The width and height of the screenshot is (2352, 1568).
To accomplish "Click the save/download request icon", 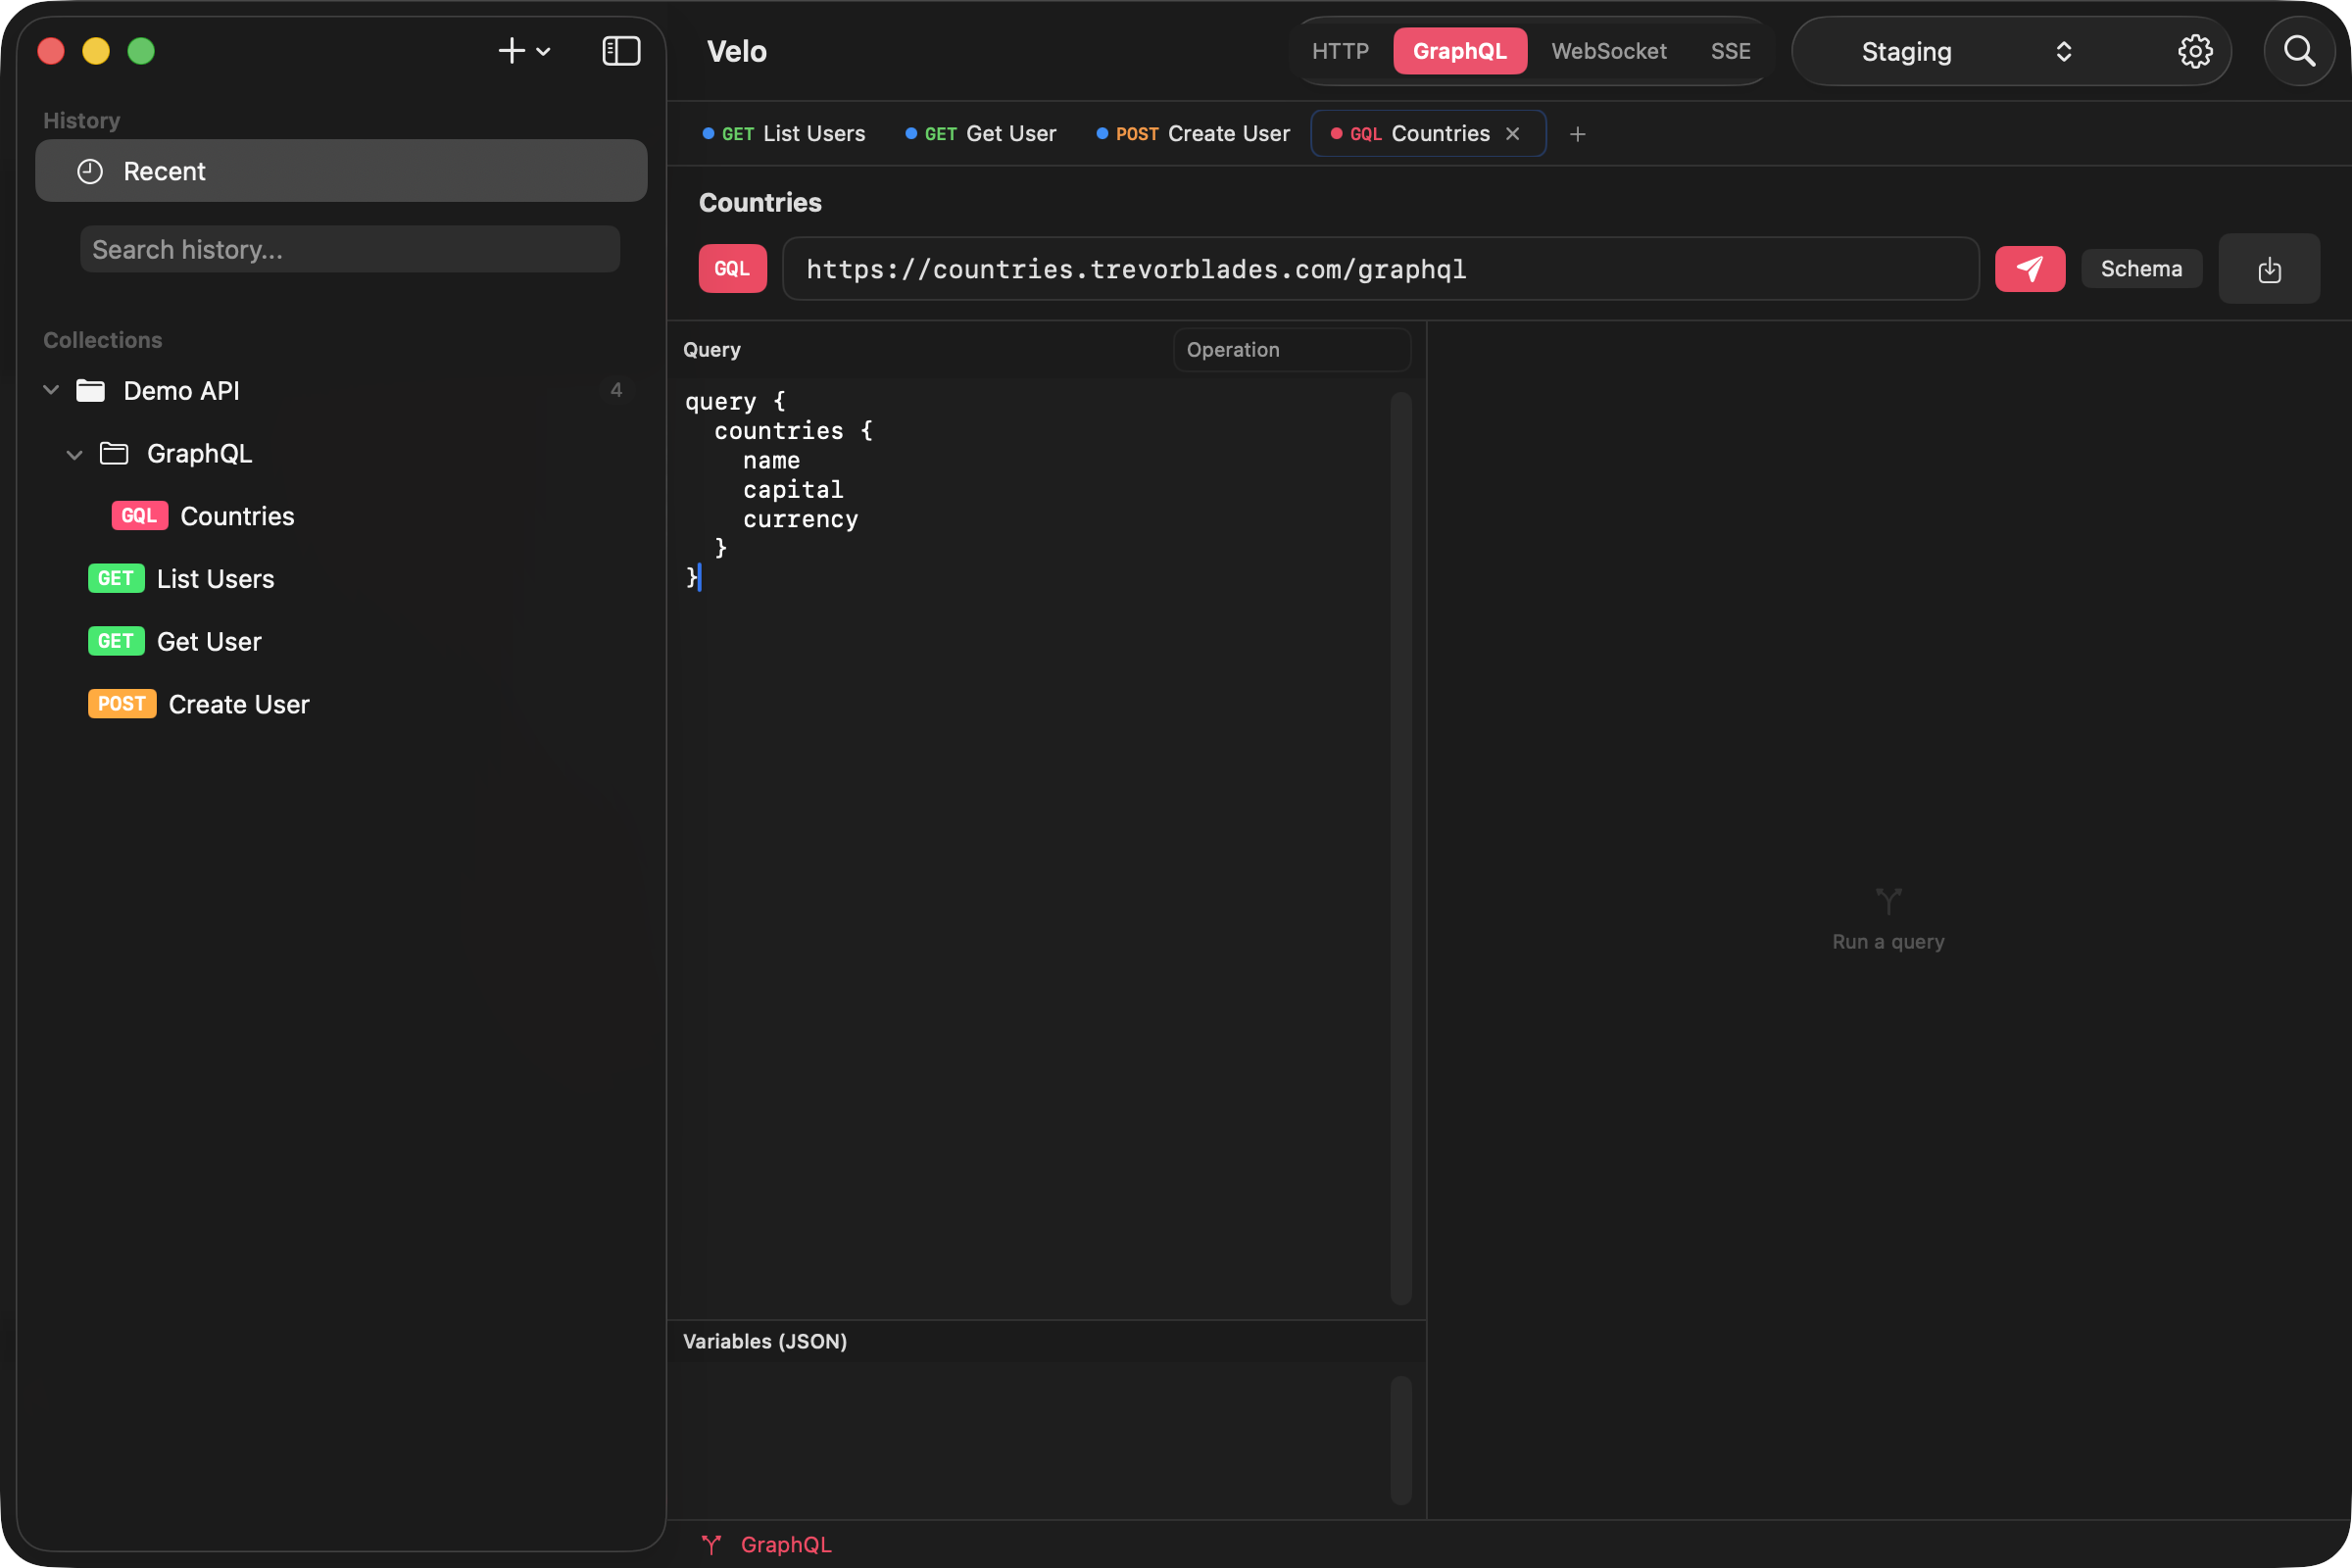I will pyautogui.click(x=2269, y=269).
